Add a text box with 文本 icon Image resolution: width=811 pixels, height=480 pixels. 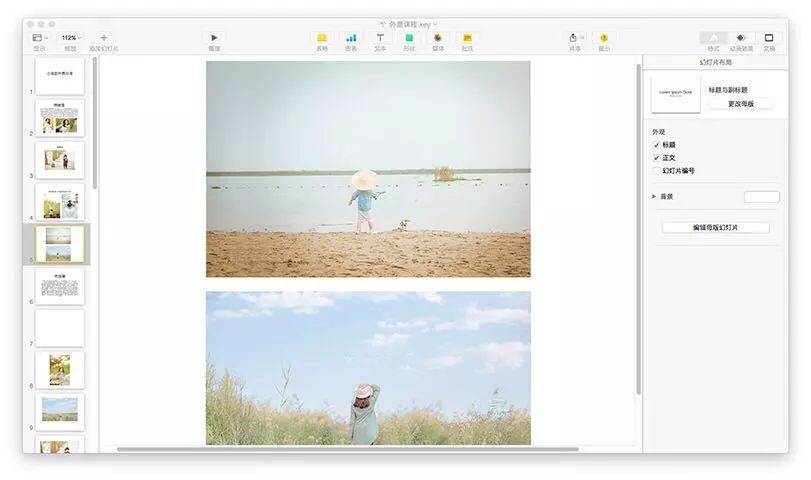(x=380, y=38)
